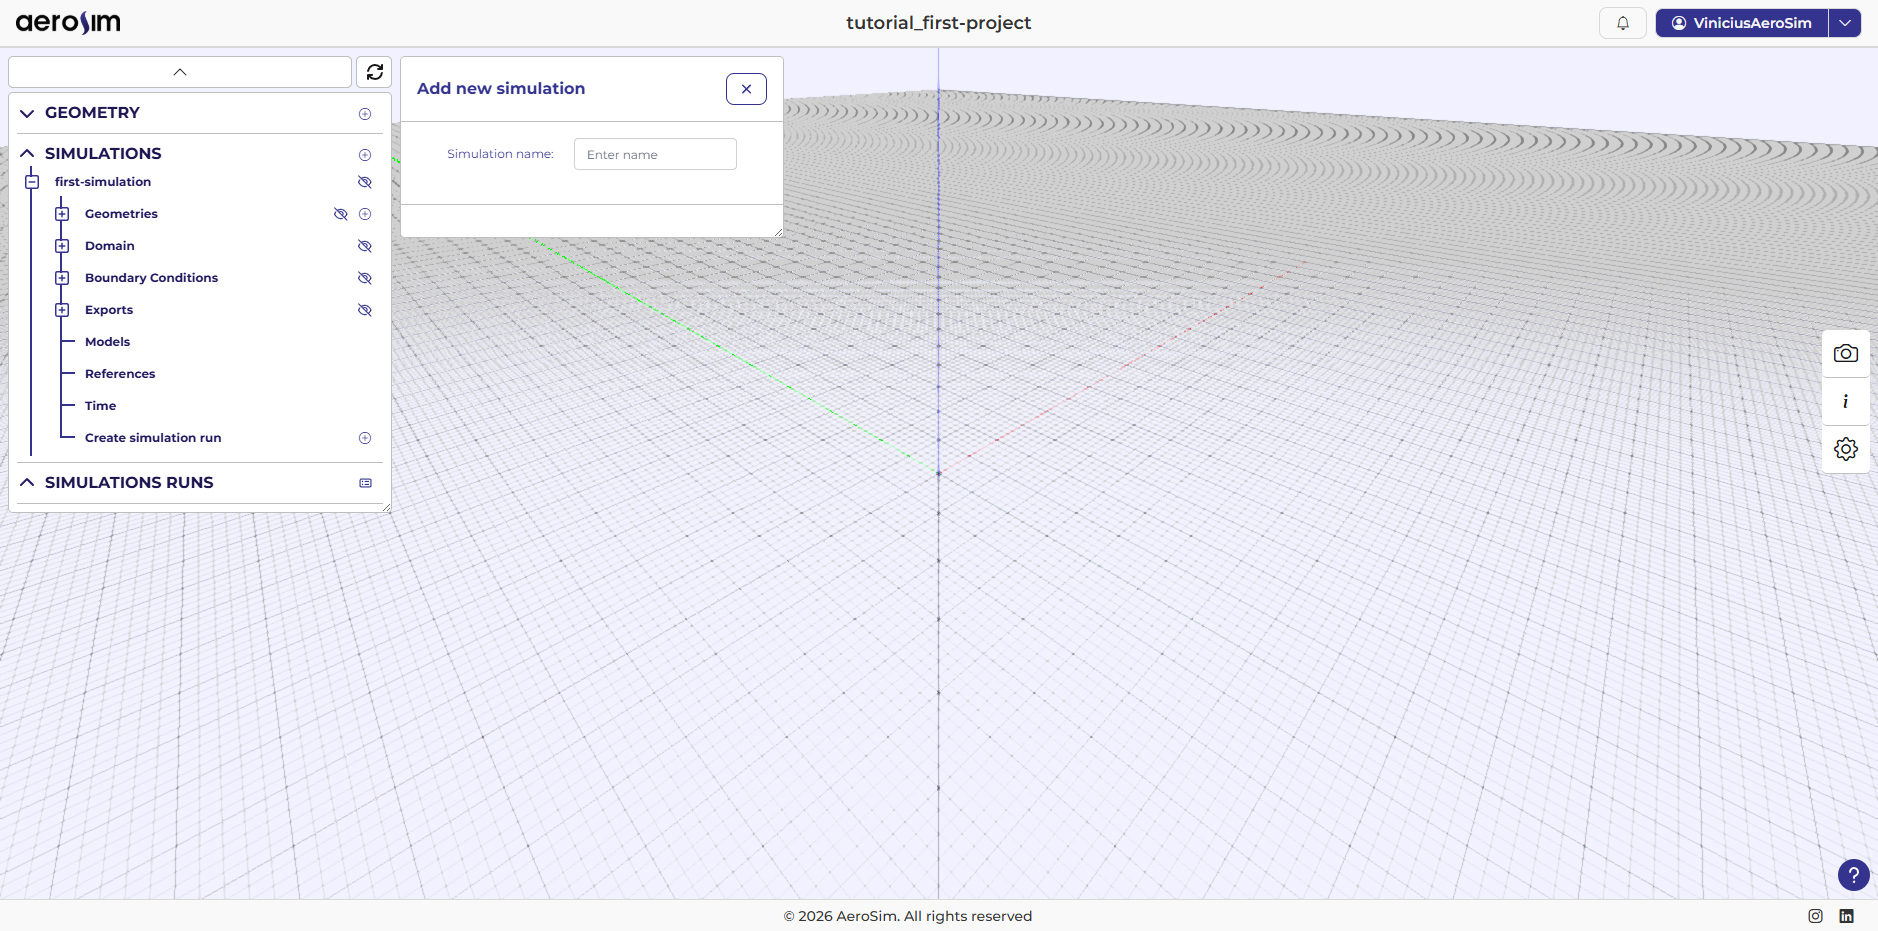1878x931 pixels.
Task: Open the GEOMETRY section chevron
Action: 26,113
